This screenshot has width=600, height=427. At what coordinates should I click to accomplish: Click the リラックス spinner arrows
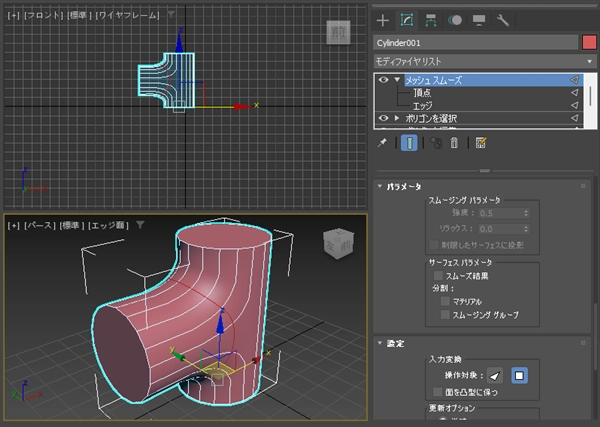[526, 229]
